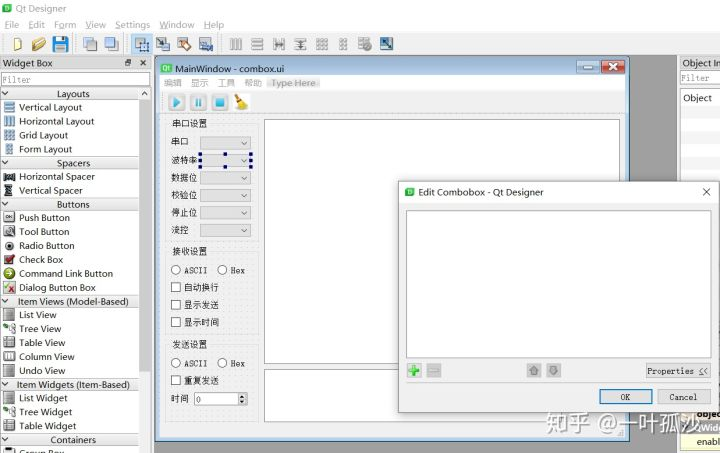Open the Edit menu
This screenshot has width=720, height=453.
tap(36, 25)
